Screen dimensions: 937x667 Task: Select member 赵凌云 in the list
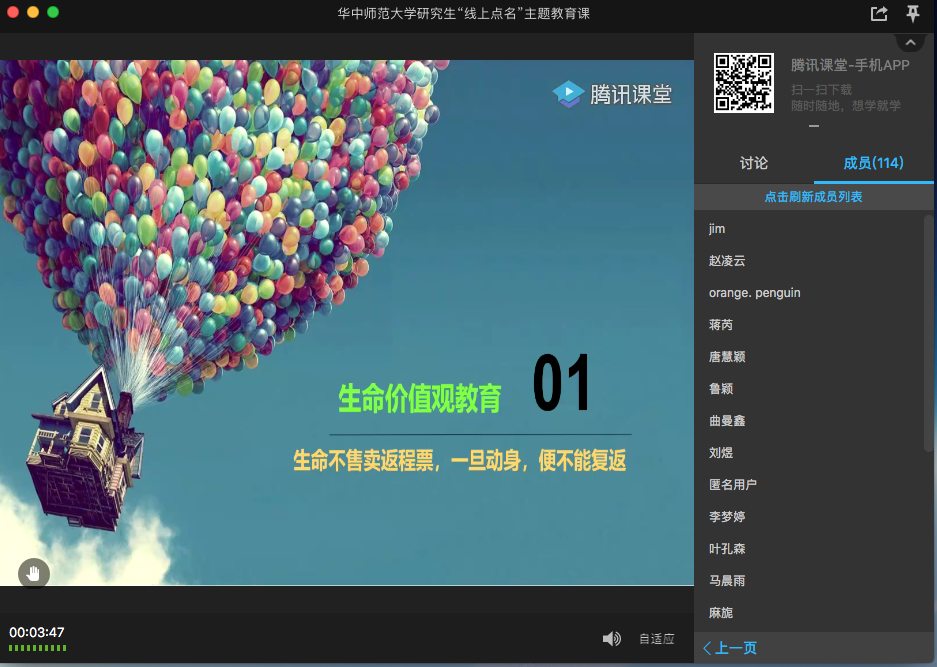point(727,261)
